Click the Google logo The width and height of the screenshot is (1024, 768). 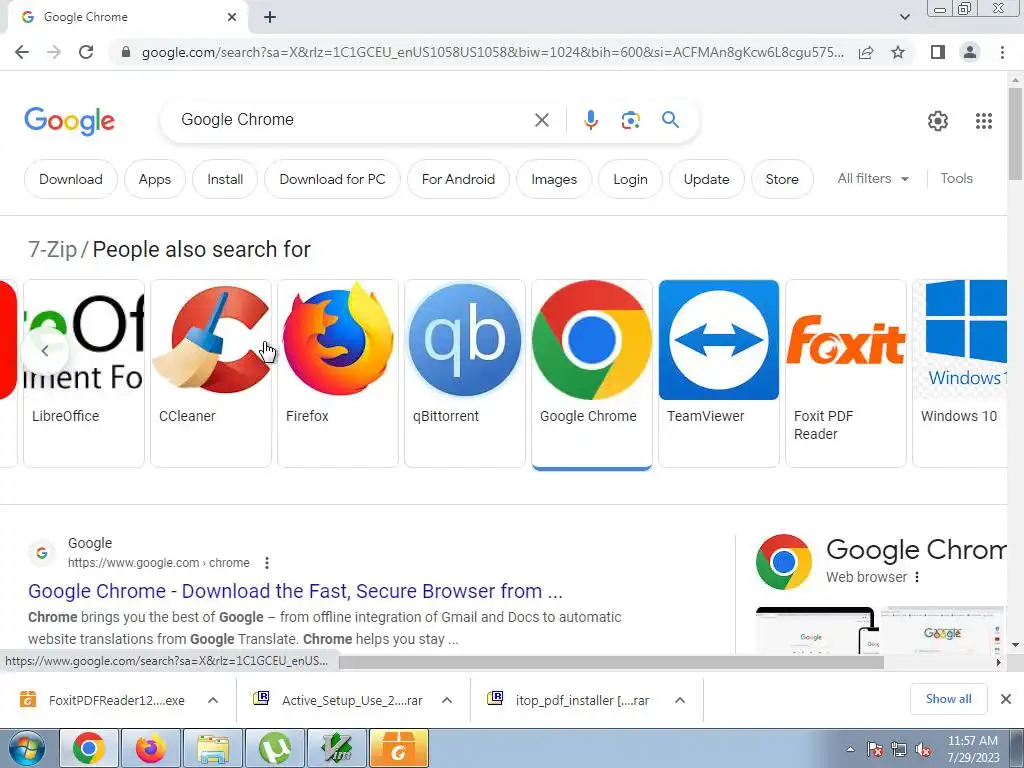click(x=69, y=121)
